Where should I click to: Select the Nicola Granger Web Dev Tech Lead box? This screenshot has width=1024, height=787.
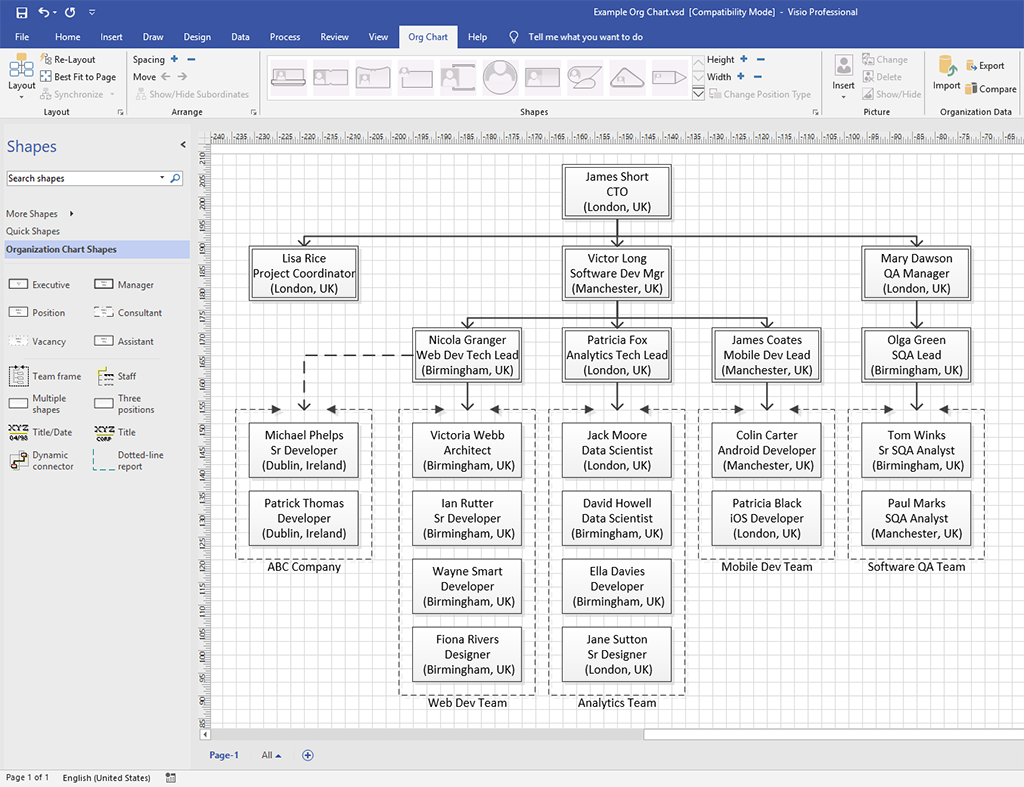pos(468,355)
